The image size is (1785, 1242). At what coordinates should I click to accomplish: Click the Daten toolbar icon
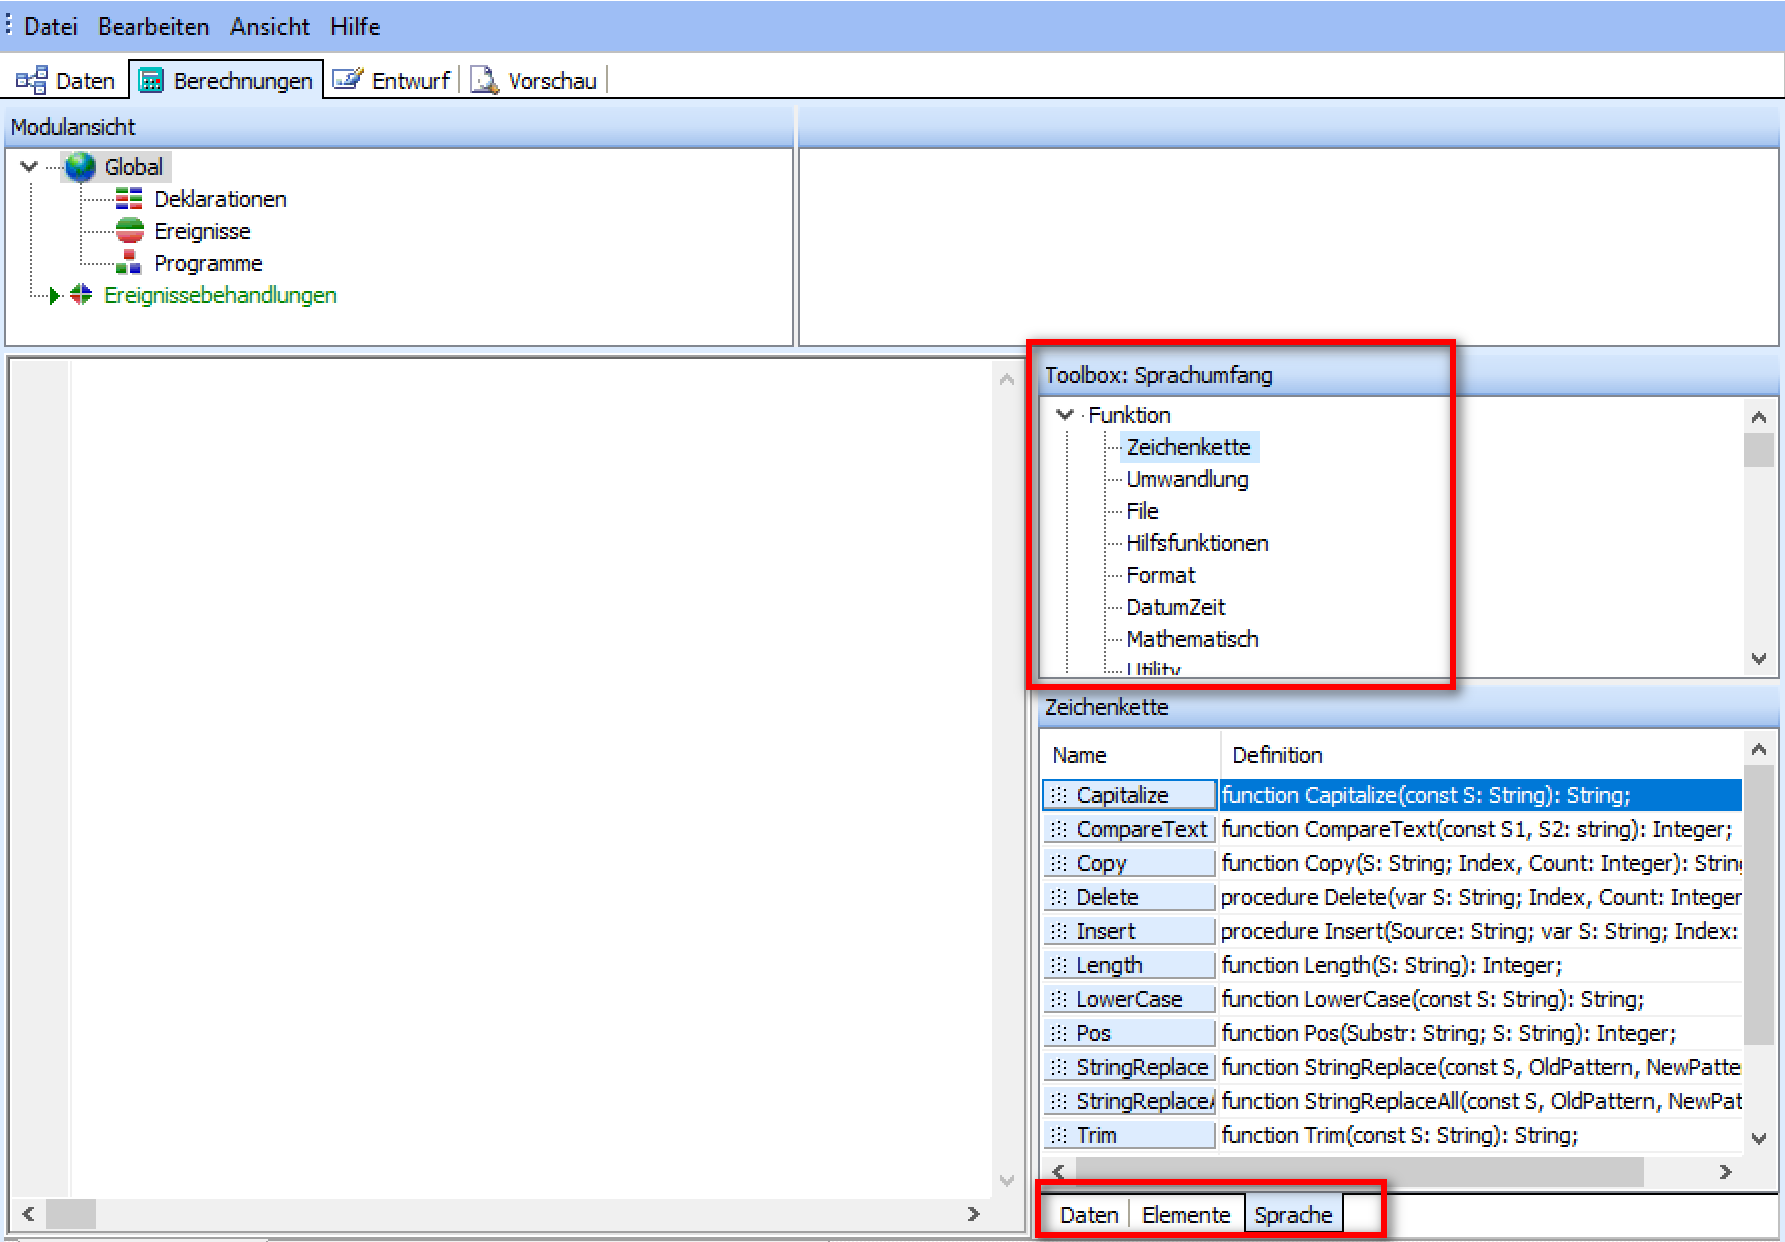[31, 80]
